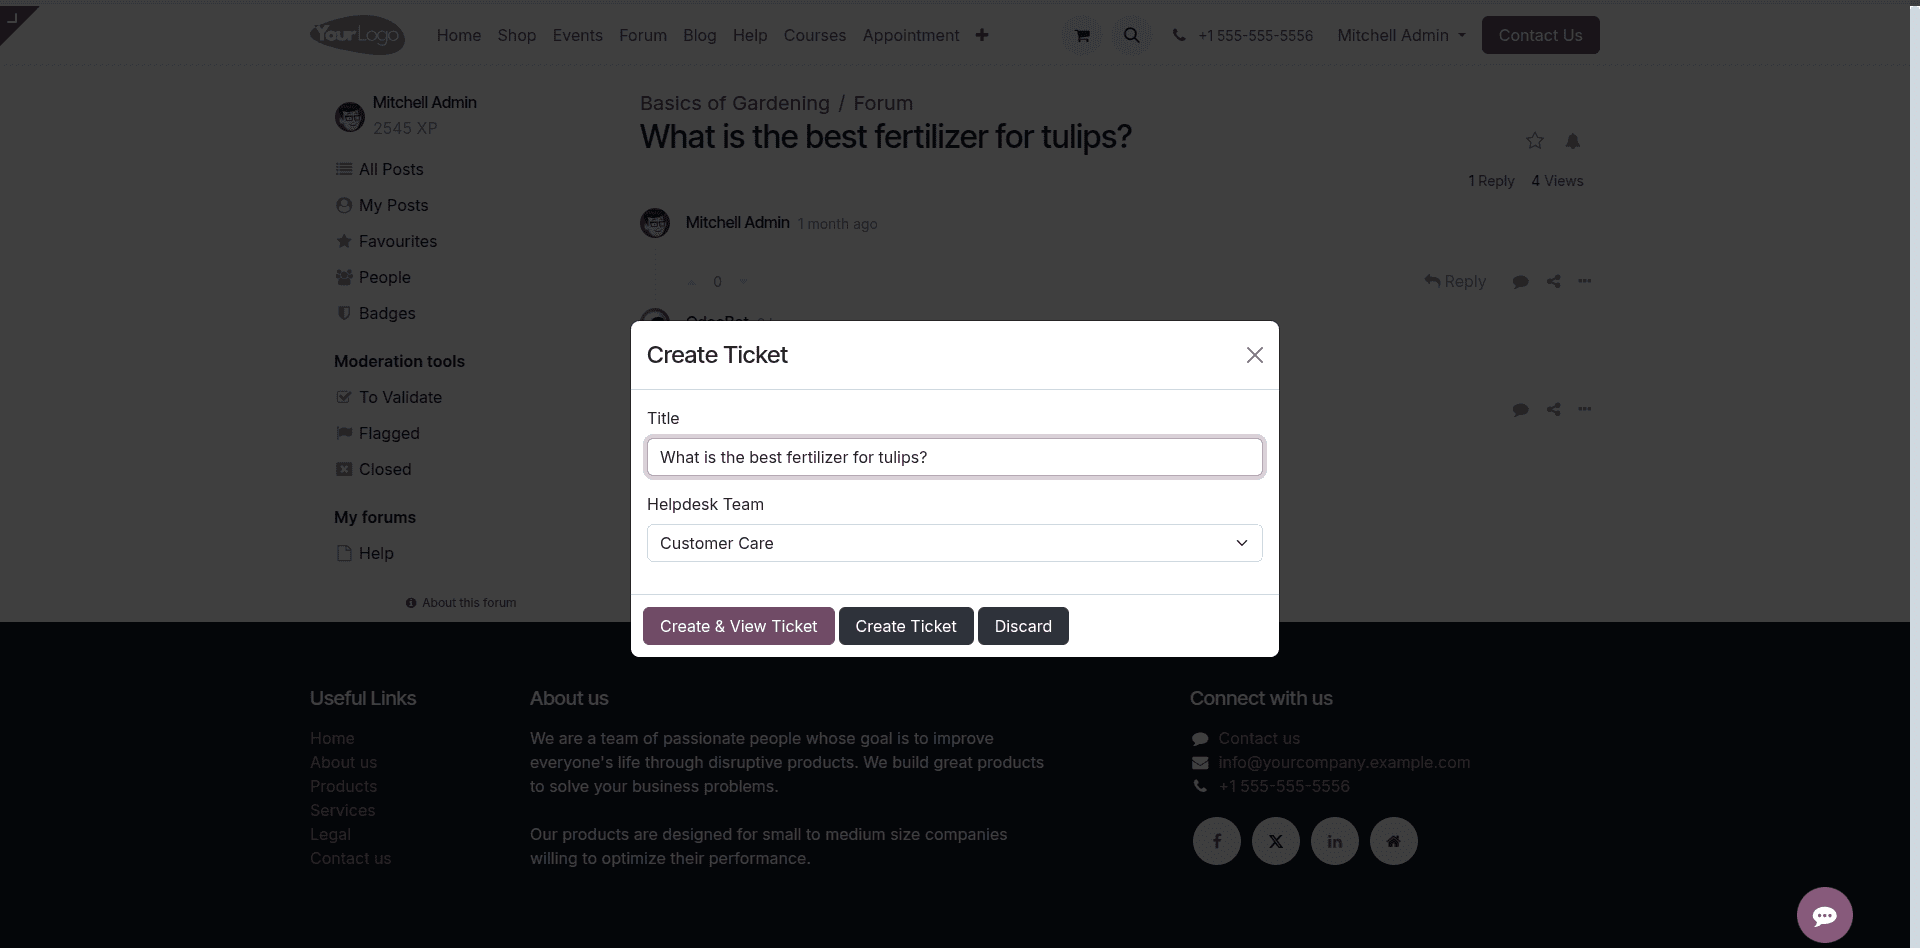1920x948 pixels.
Task: Open the comment icon on Mitchell Admin's post
Action: pos(1520,281)
